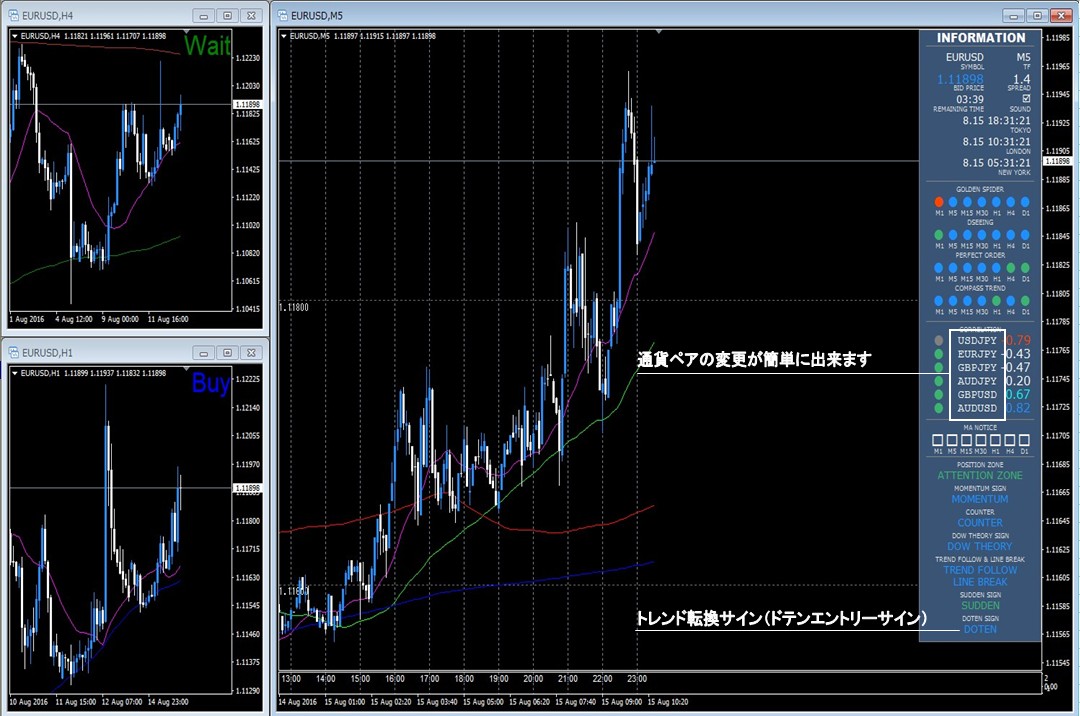
Task: Click the green correlation dot beside GBPUSD
Action: (x=938, y=394)
